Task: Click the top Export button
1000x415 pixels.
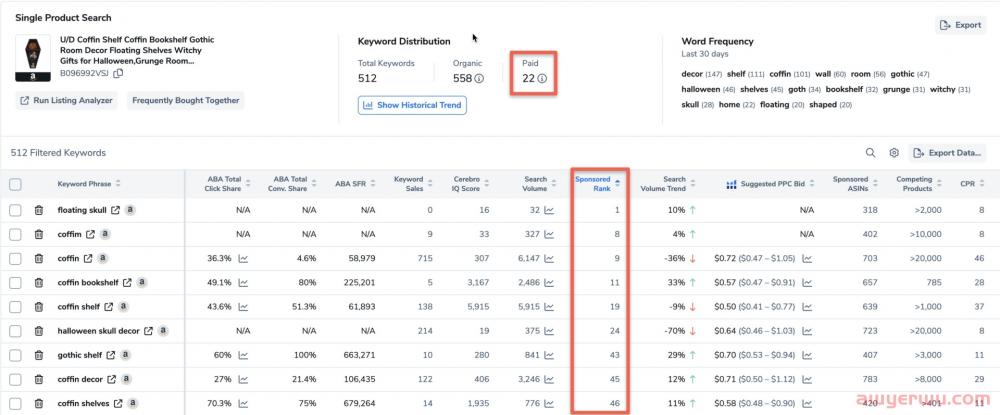Action: 960,25
